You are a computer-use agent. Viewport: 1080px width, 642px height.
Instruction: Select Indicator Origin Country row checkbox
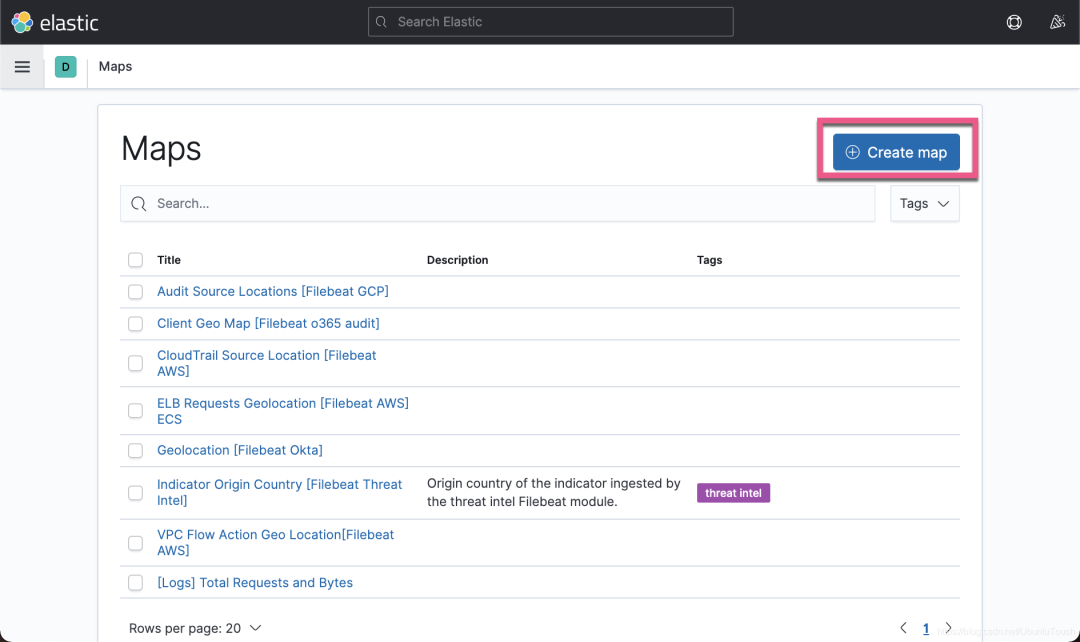[x=136, y=493]
